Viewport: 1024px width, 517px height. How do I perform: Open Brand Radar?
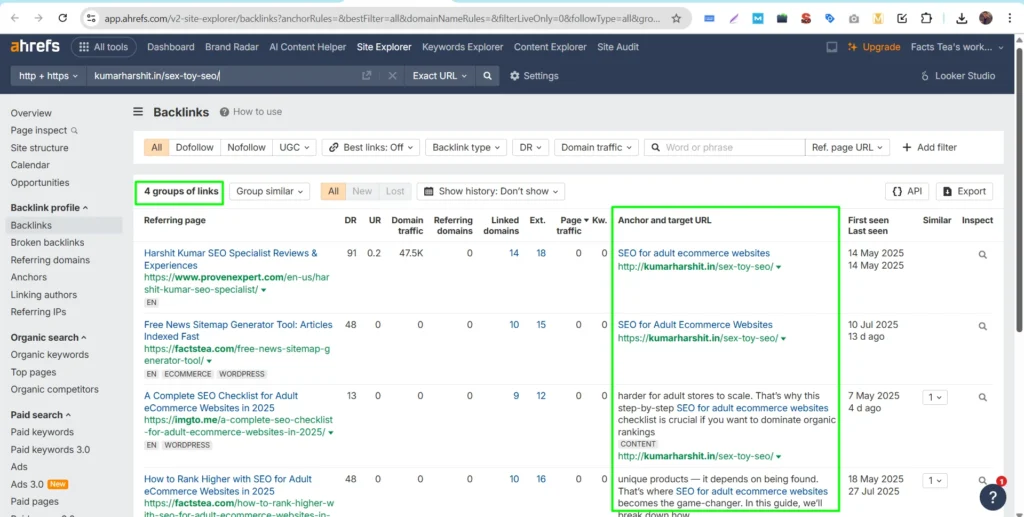coord(232,47)
